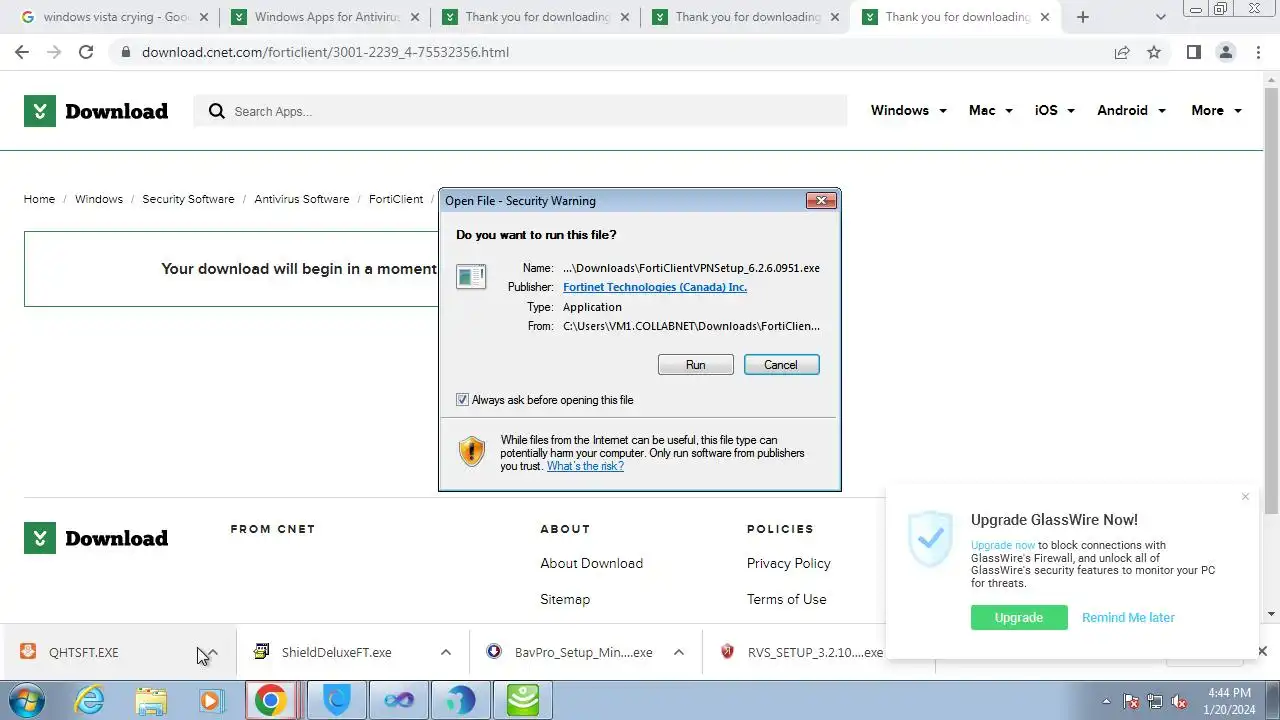The height and width of the screenshot is (720, 1280).
Task: Click Upgrade now link in GlassWire popup
Action: pos(1003,545)
